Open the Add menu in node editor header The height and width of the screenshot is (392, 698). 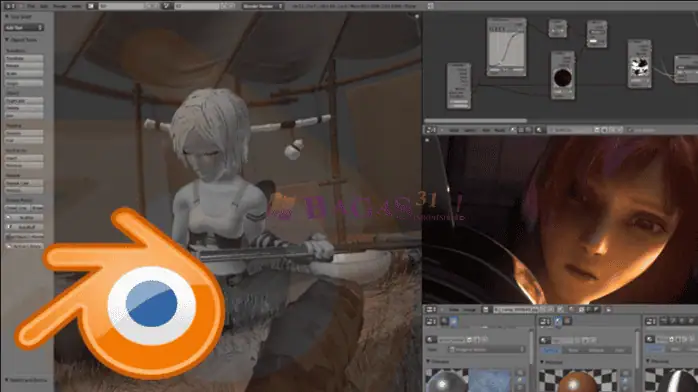point(486,130)
